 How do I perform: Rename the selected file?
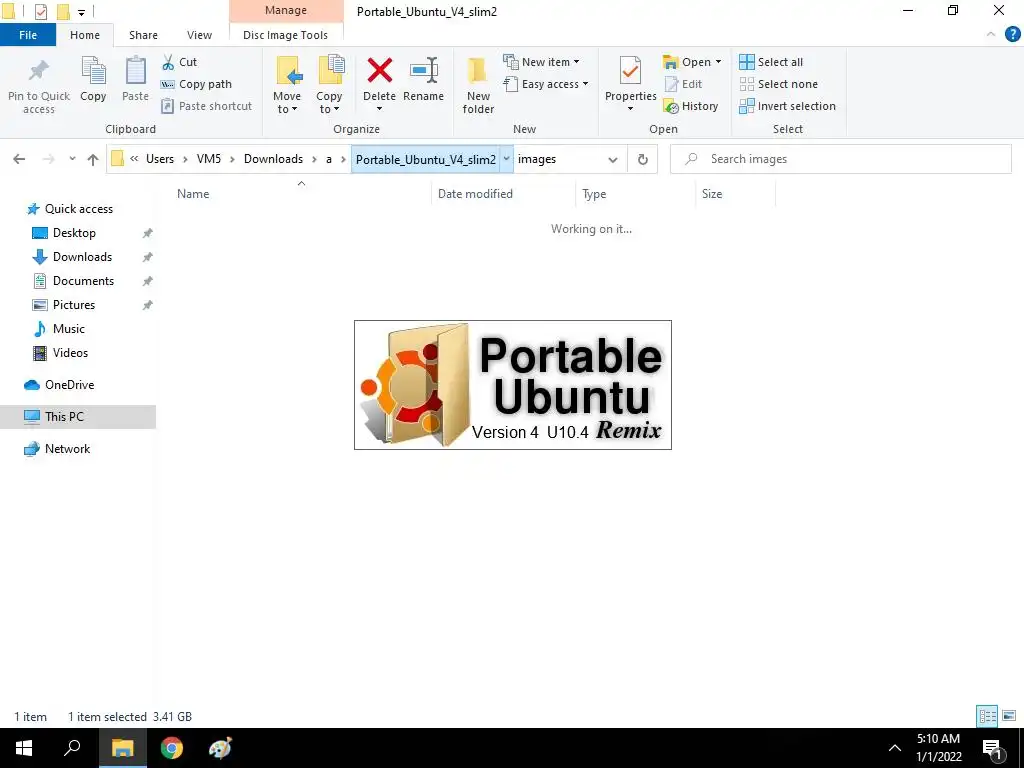pos(423,80)
